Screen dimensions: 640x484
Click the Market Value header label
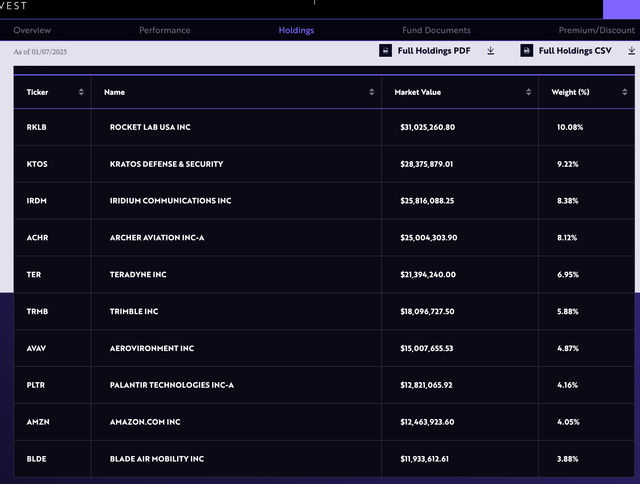[x=418, y=92]
